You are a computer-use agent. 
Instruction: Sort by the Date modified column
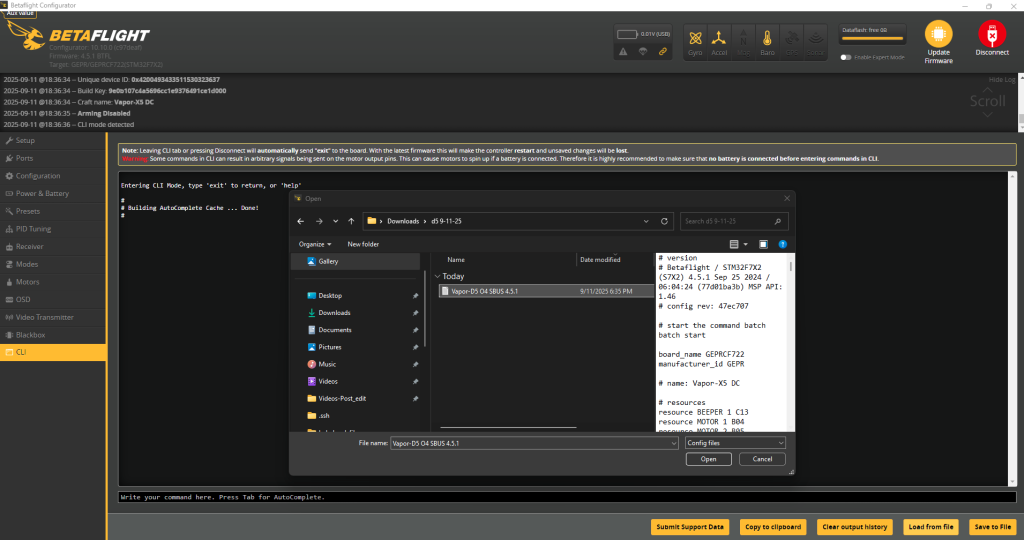[600, 260]
